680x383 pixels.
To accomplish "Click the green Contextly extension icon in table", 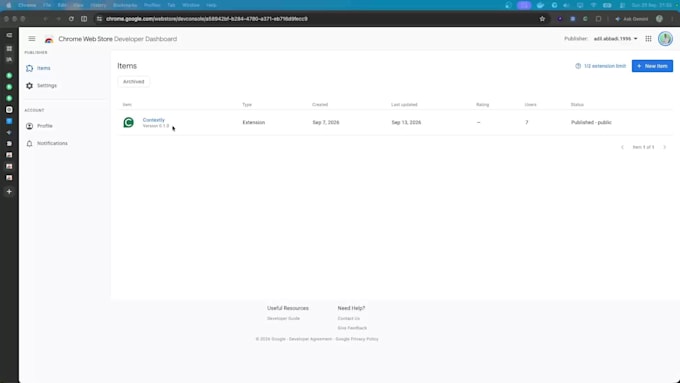I will [x=129, y=122].
